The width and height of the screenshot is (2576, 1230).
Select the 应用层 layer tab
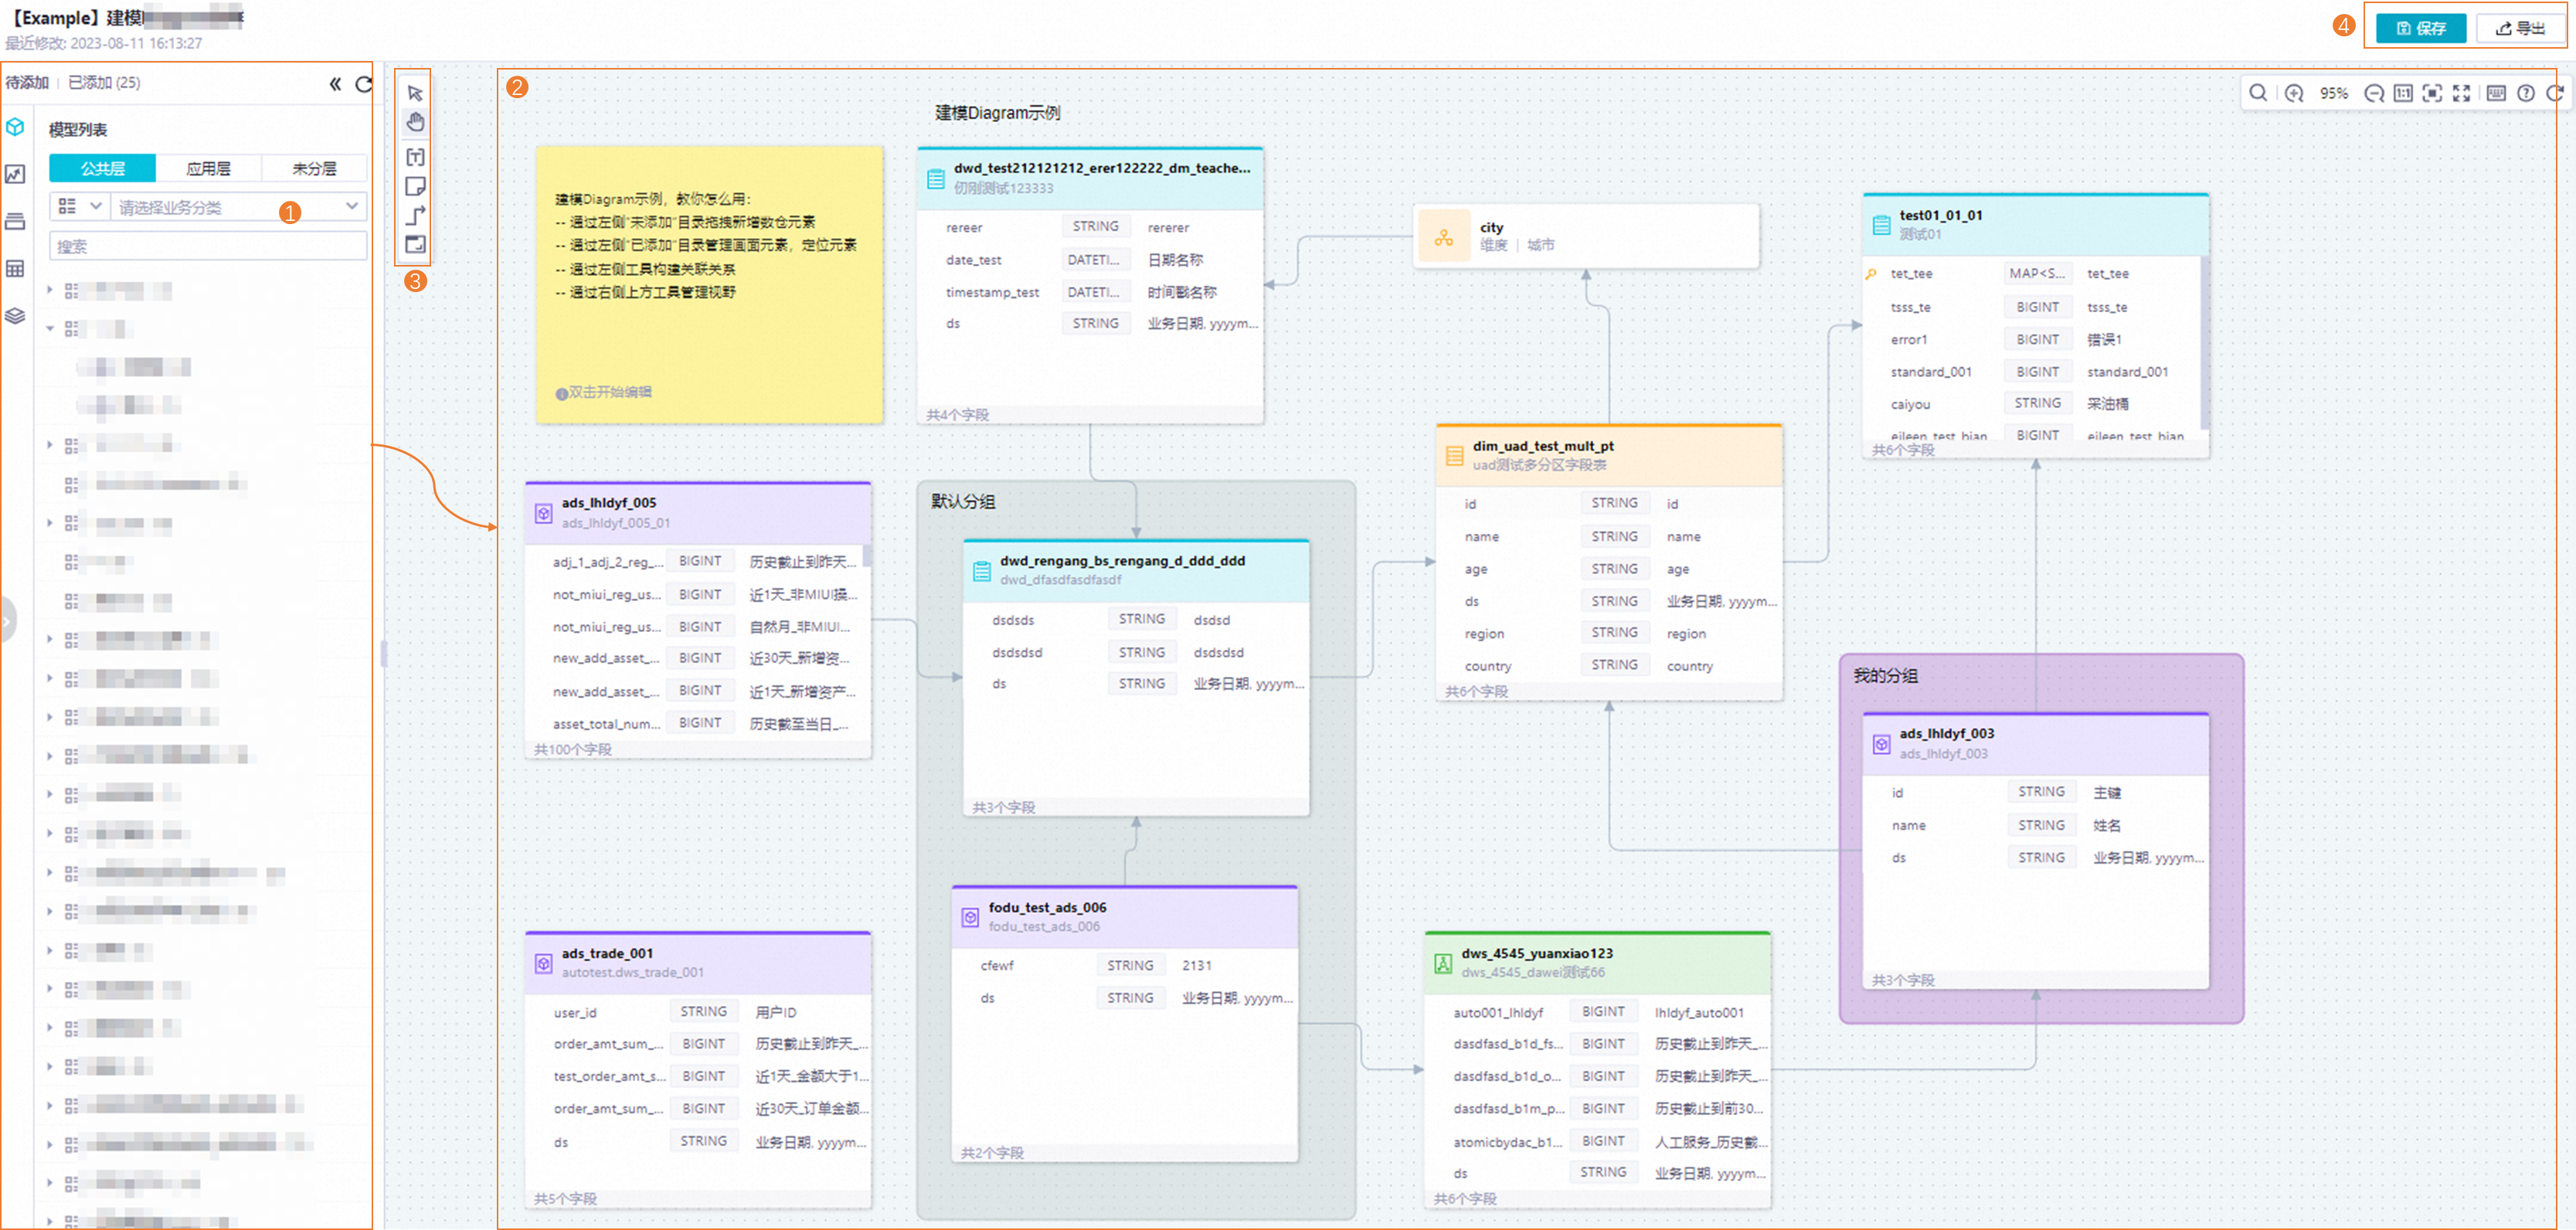tap(208, 168)
